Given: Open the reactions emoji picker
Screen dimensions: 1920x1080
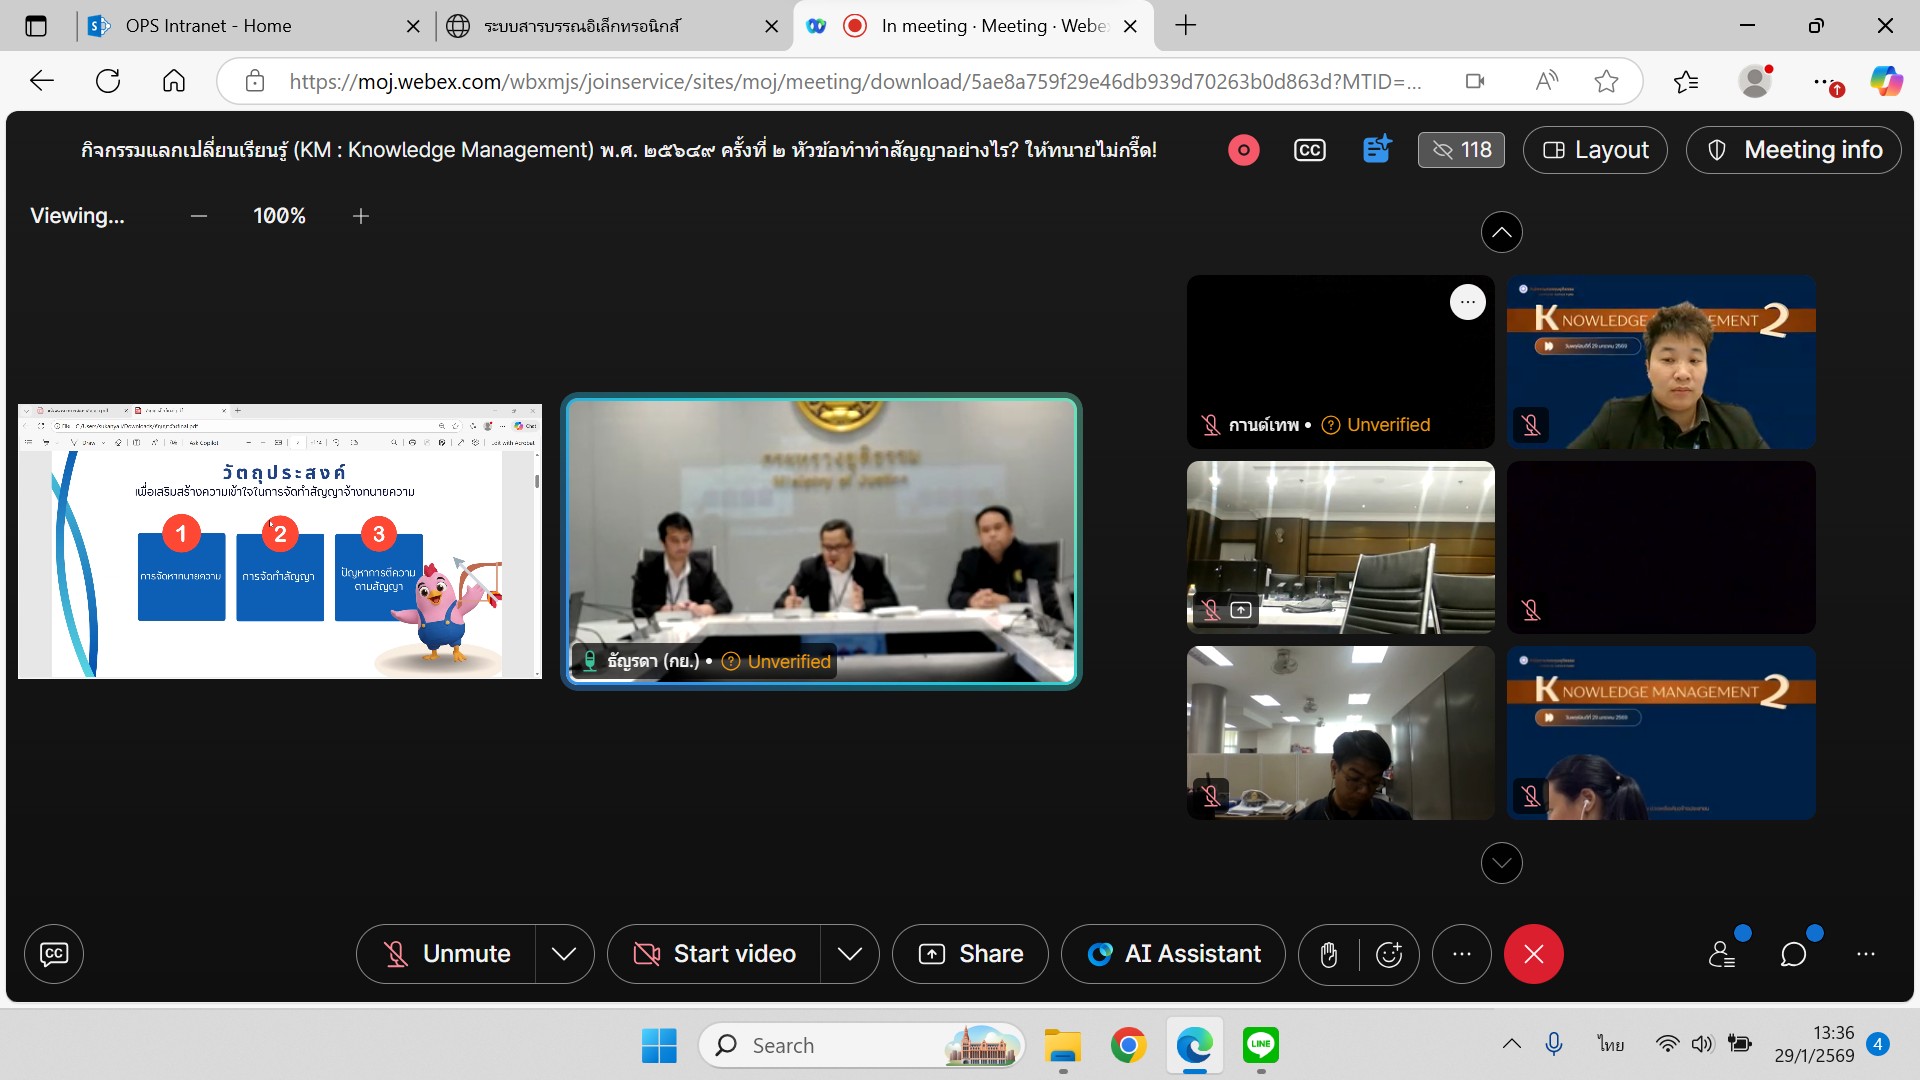Looking at the screenshot, I should (x=1389, y=954).
